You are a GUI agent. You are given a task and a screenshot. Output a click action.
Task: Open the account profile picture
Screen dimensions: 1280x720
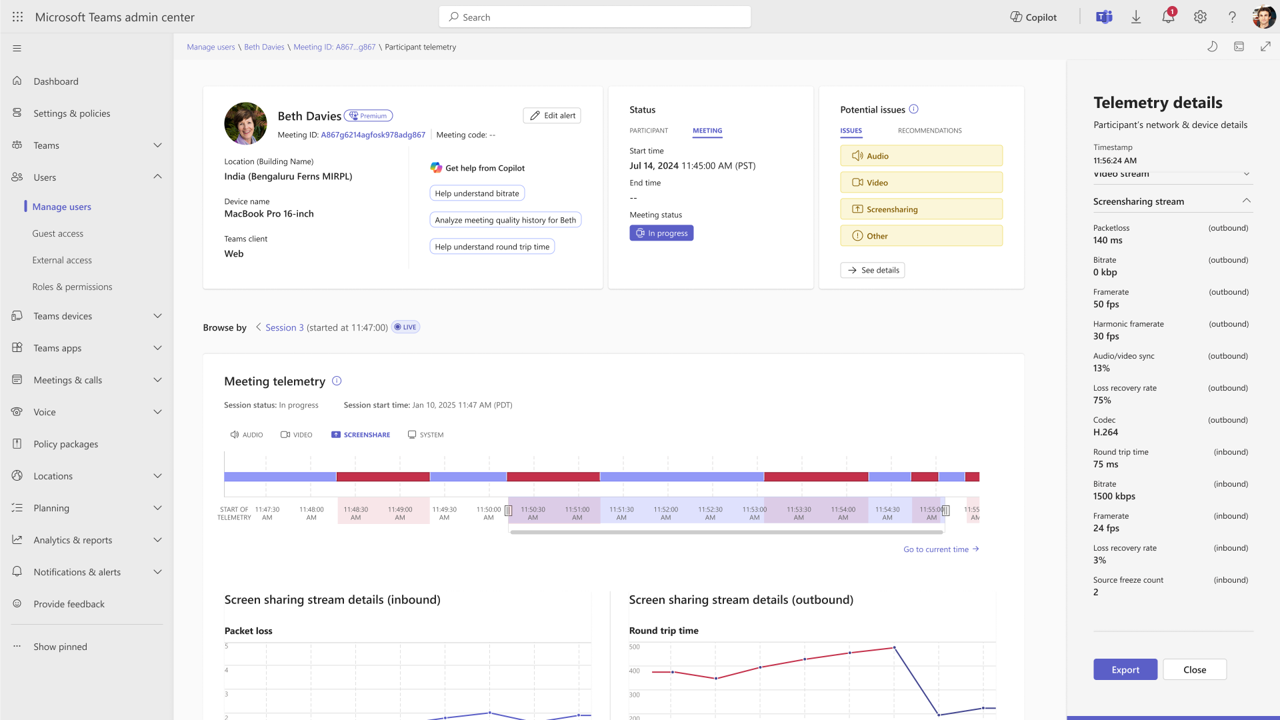tap(1264, 17)
